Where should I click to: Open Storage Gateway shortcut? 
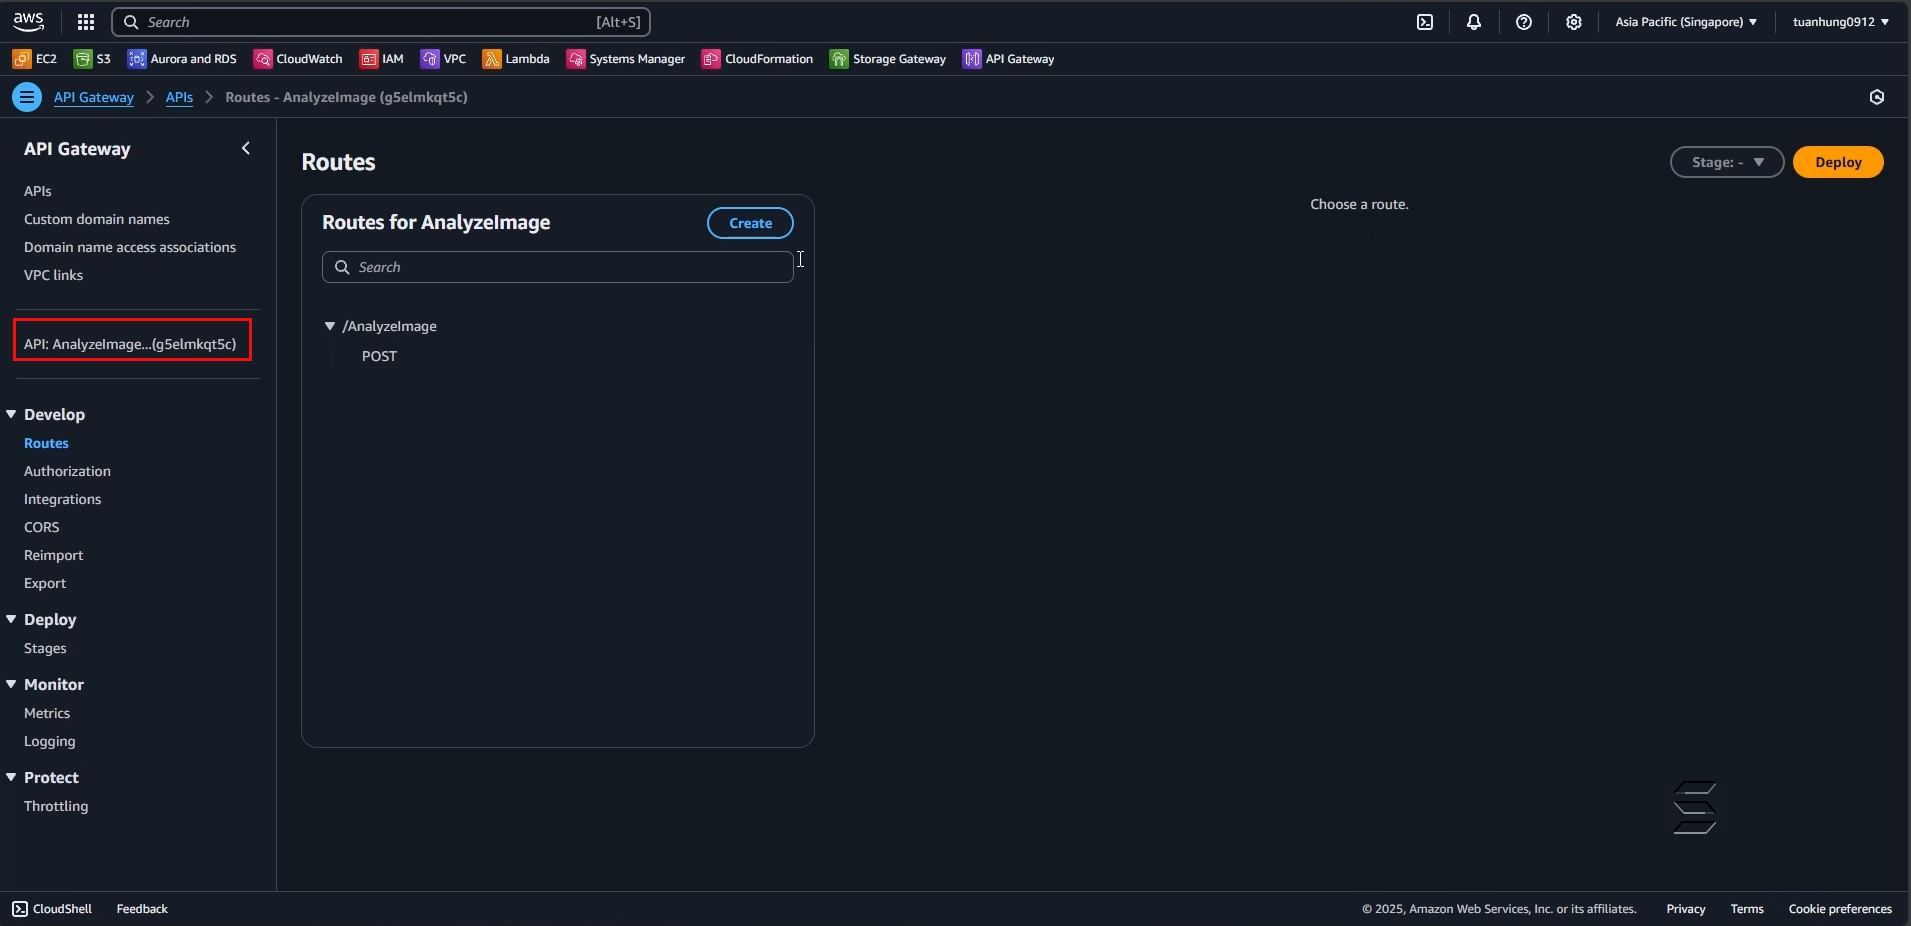pyautogui.click(x=888, y=59)
